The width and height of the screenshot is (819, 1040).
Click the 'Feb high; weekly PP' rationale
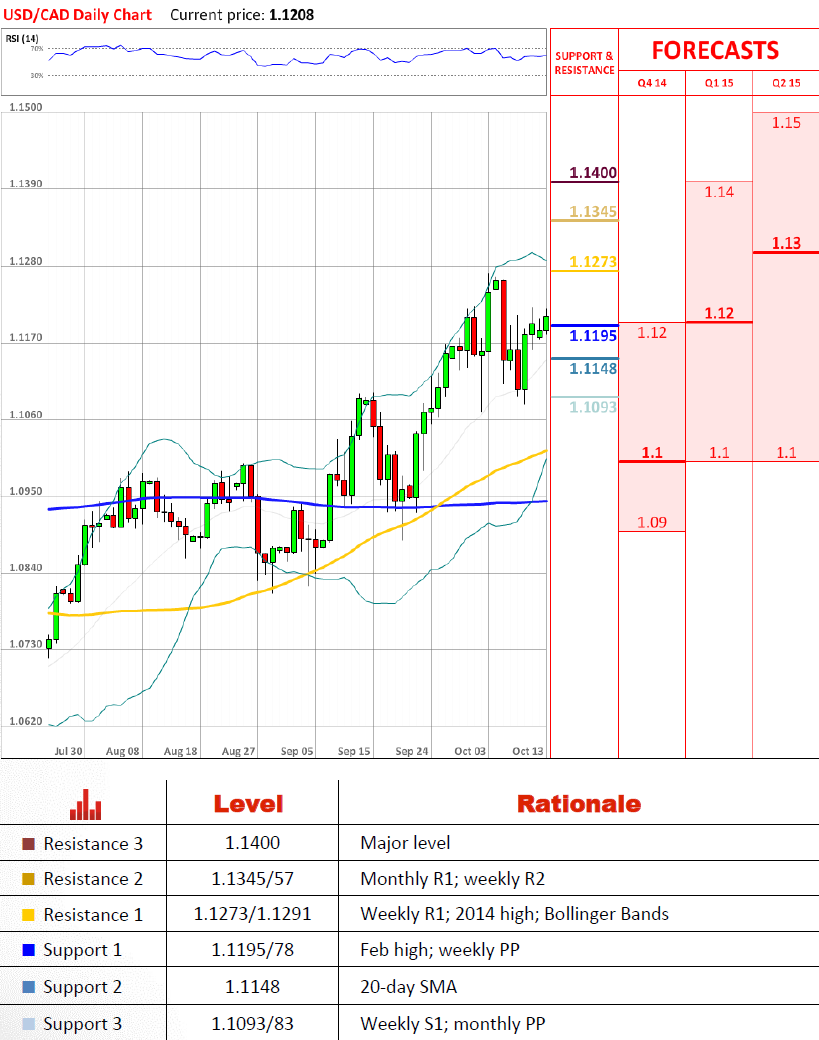click(x=440, y=950)
